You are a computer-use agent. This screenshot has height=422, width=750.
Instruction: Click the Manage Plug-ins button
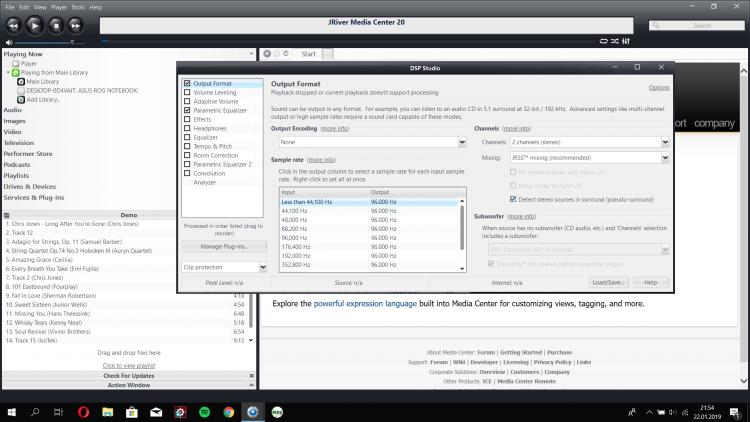pyautogui.click(x=224, y=246)
